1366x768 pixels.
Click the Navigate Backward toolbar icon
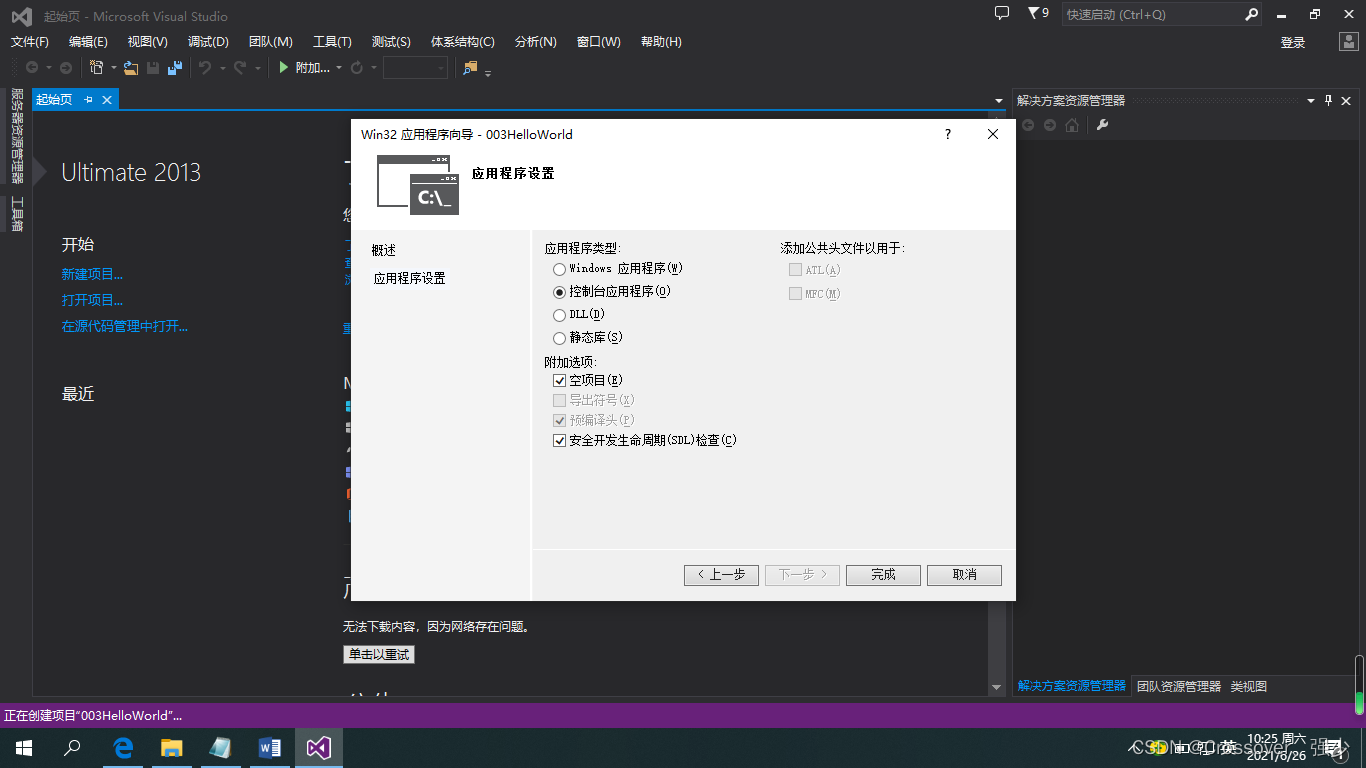(x=32, y=68)
